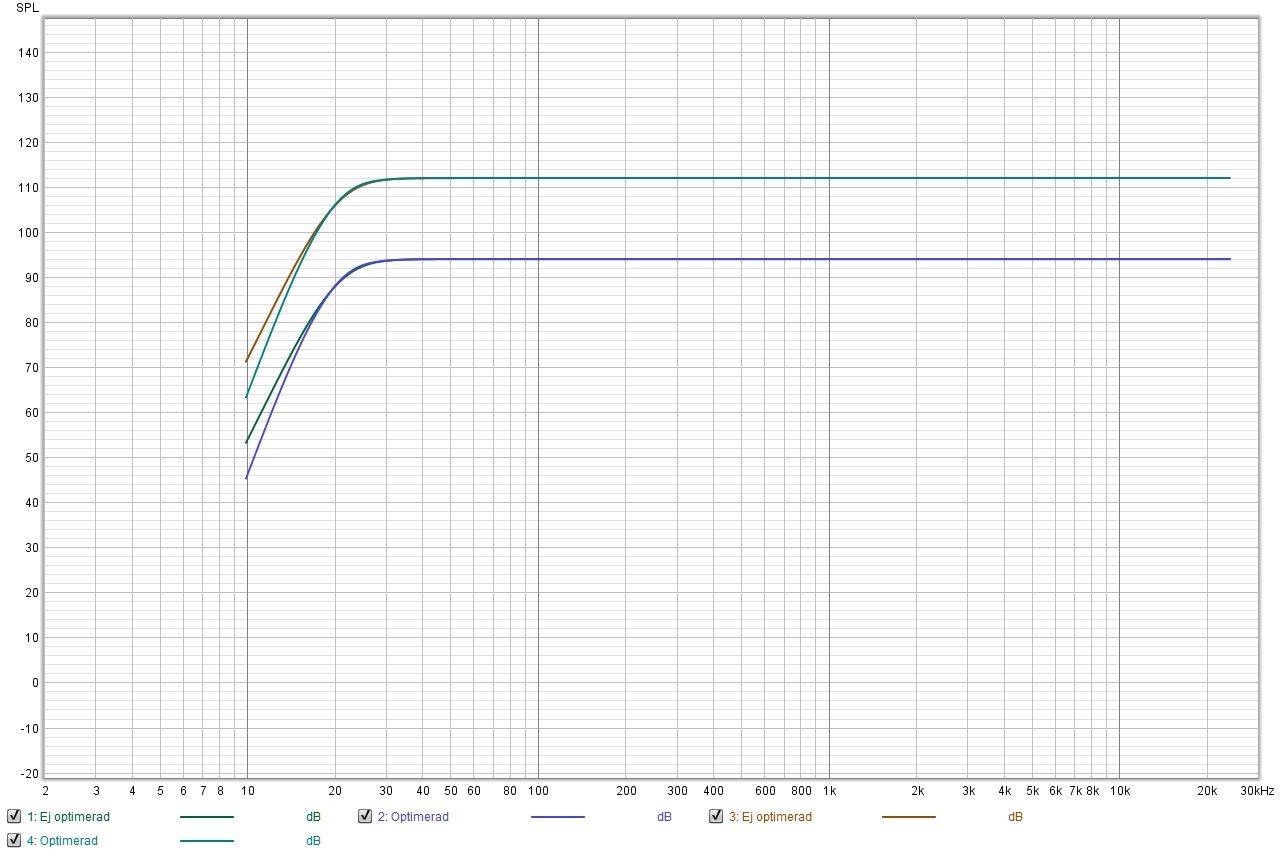Click the 1k label on frequency axis

[x=829, y=791]
